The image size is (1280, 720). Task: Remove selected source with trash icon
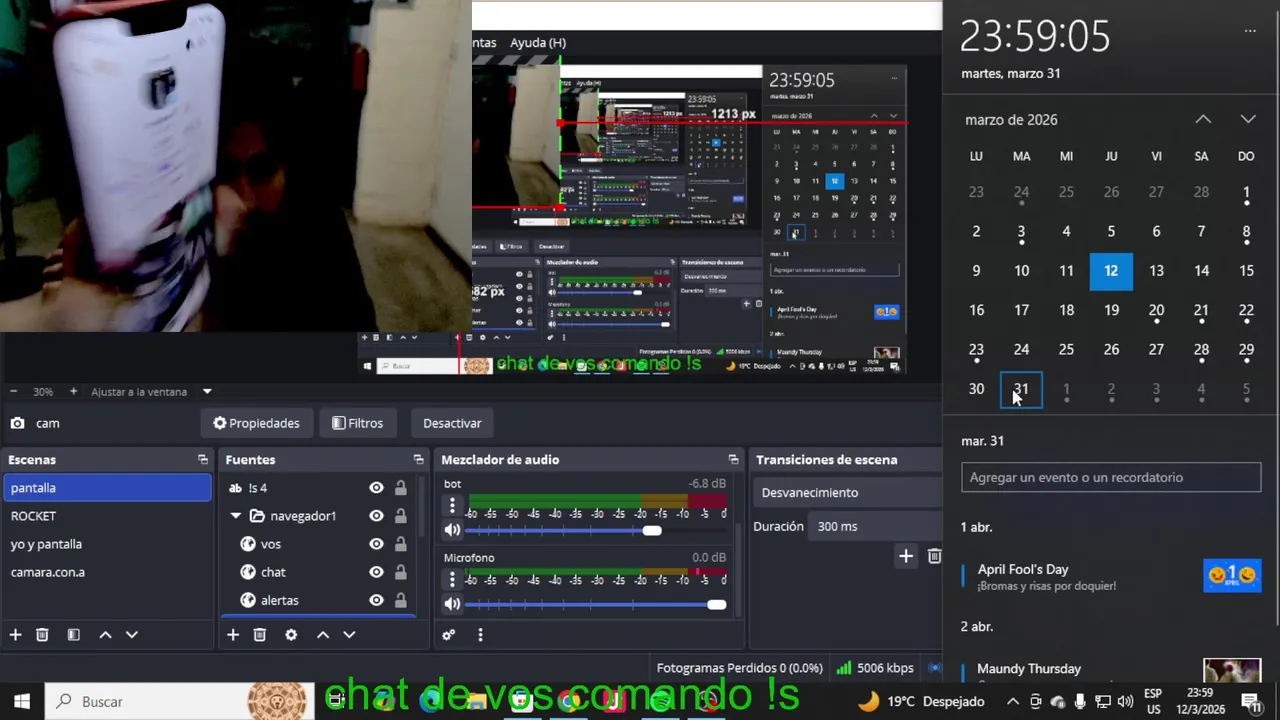tap(260, 635)
